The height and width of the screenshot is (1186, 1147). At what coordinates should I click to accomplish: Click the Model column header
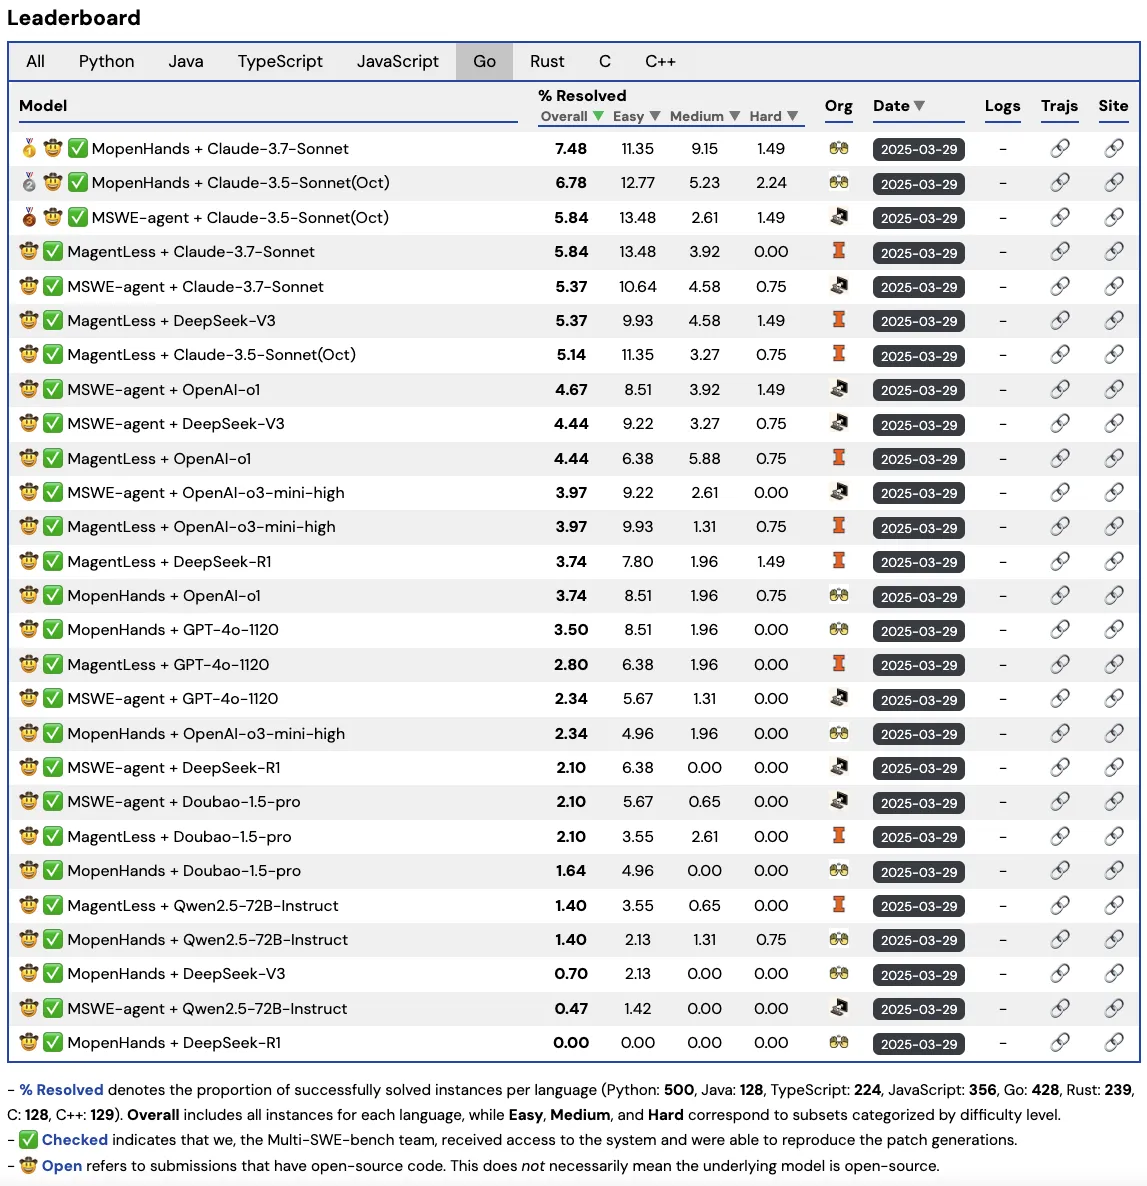point(43,106)
